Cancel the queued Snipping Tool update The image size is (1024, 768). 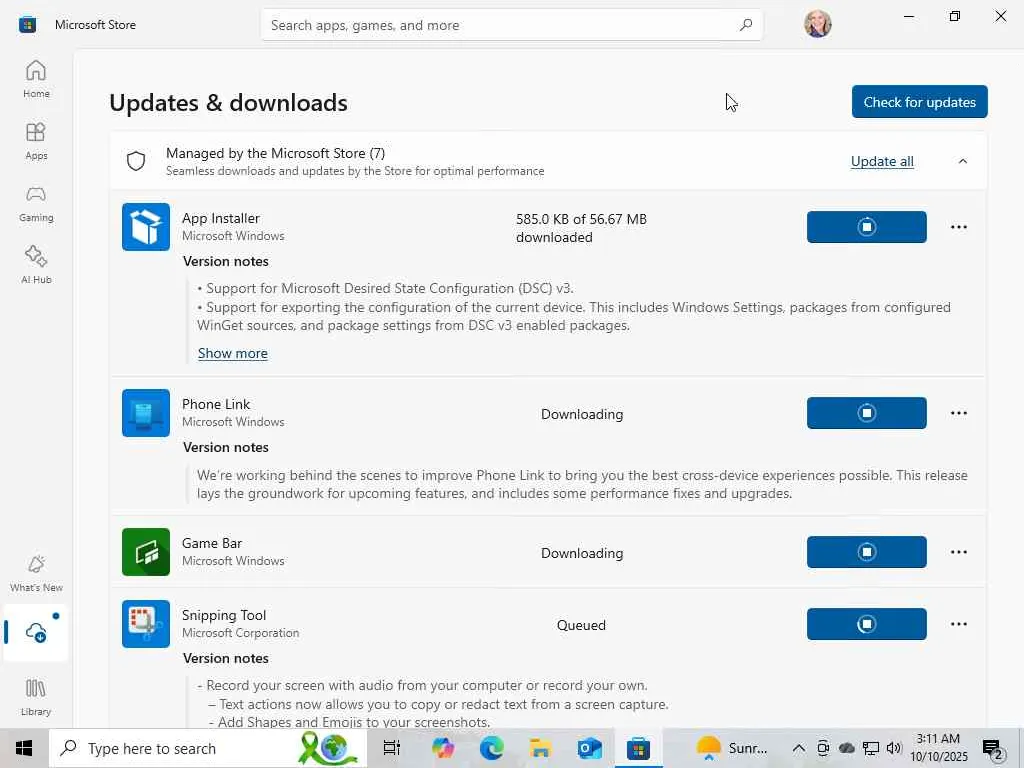[x=867, y=624]
